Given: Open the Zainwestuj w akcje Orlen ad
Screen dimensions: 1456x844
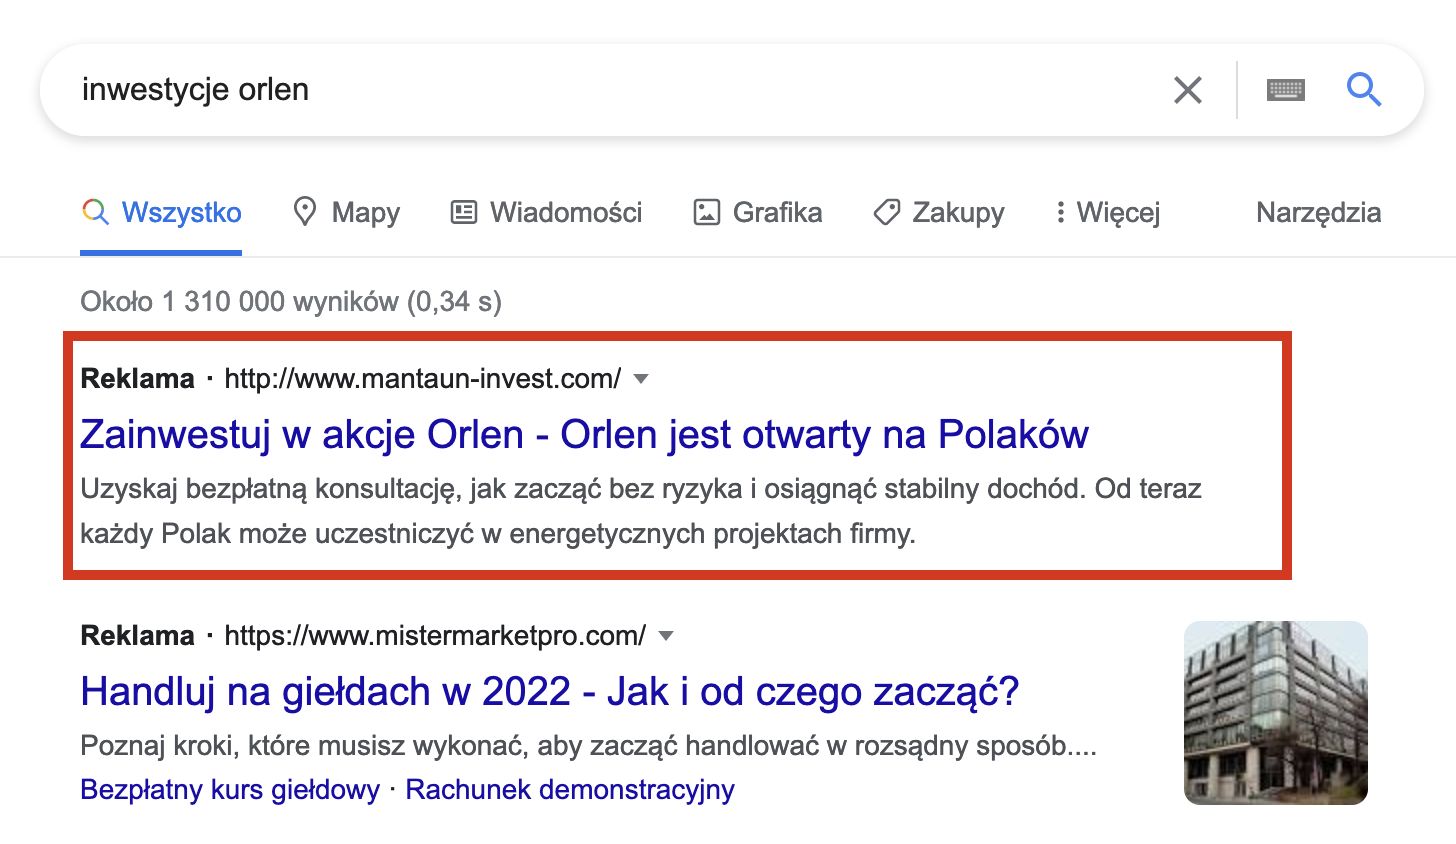Looking at the screenshot, I should coord(585,434).
